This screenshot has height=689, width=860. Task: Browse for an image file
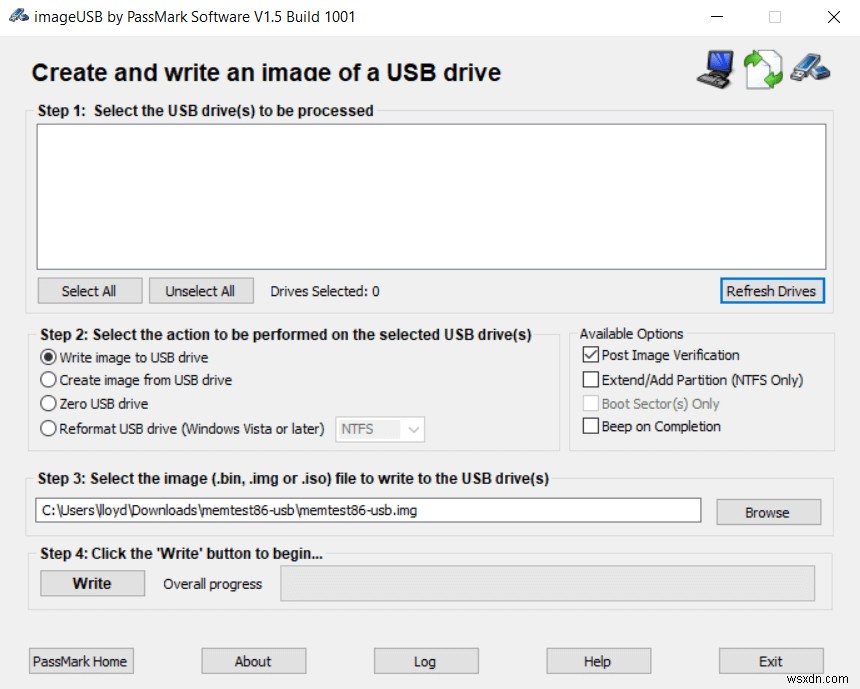pos(768,511)
